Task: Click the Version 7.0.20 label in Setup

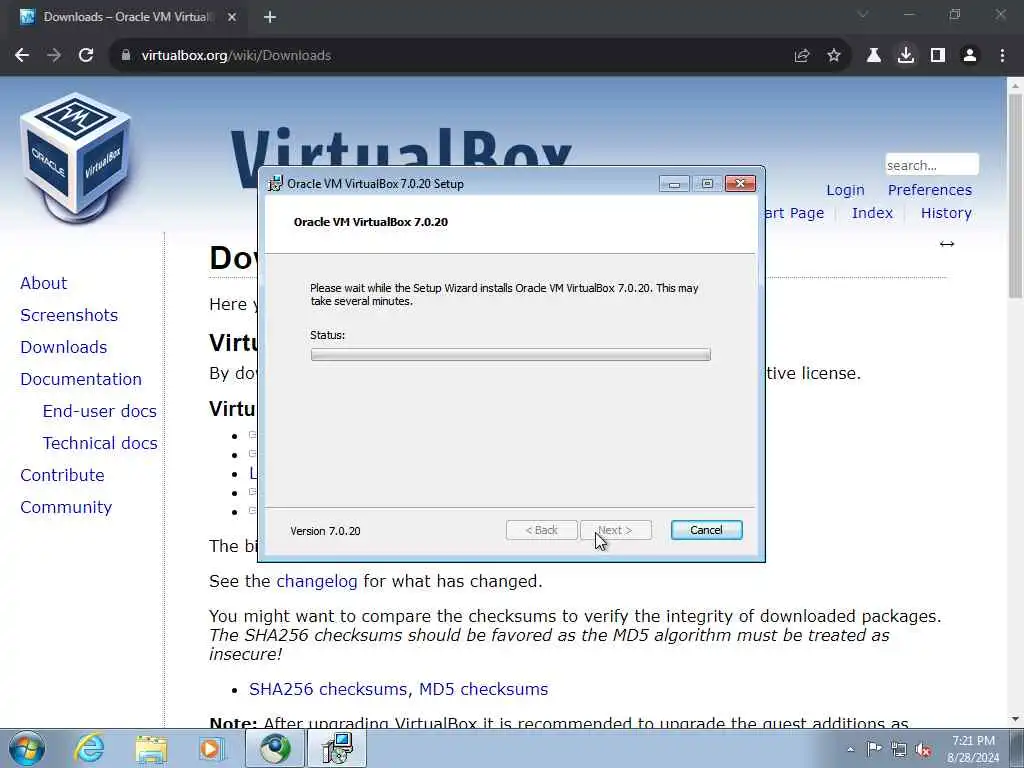Action: (x=325, y=531)
